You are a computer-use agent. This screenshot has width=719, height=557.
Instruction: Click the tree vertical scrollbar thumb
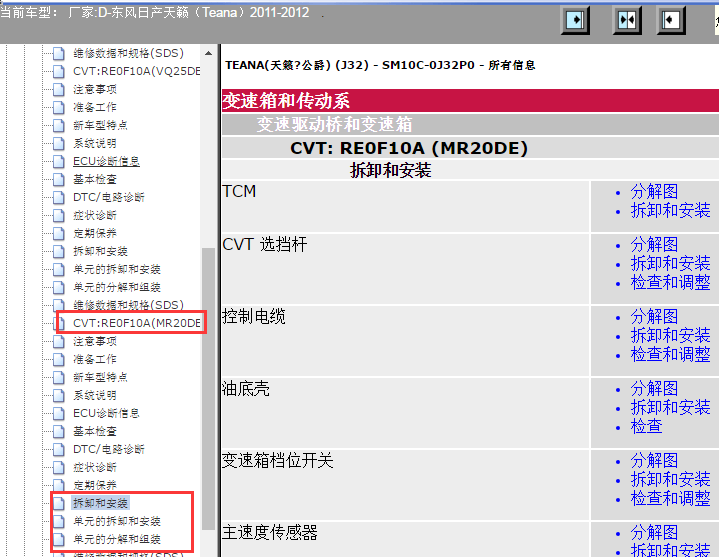(208, 389)
